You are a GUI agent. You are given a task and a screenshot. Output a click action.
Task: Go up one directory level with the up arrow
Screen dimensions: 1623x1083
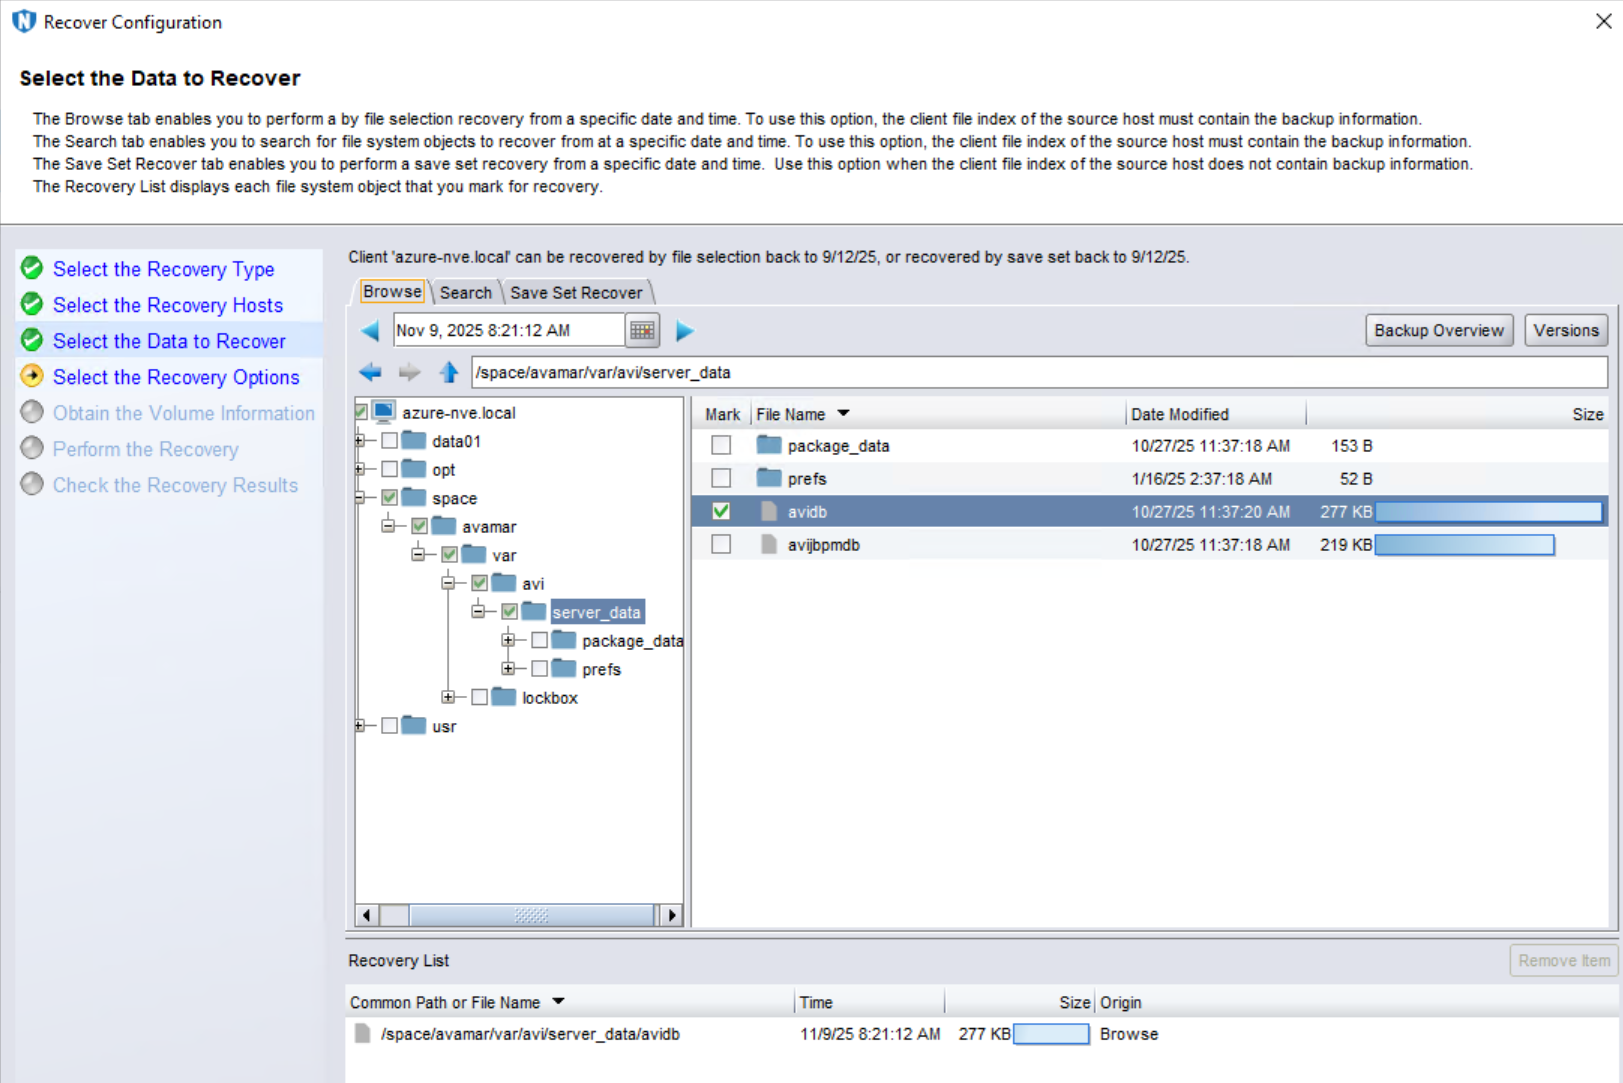coord(449,372)
